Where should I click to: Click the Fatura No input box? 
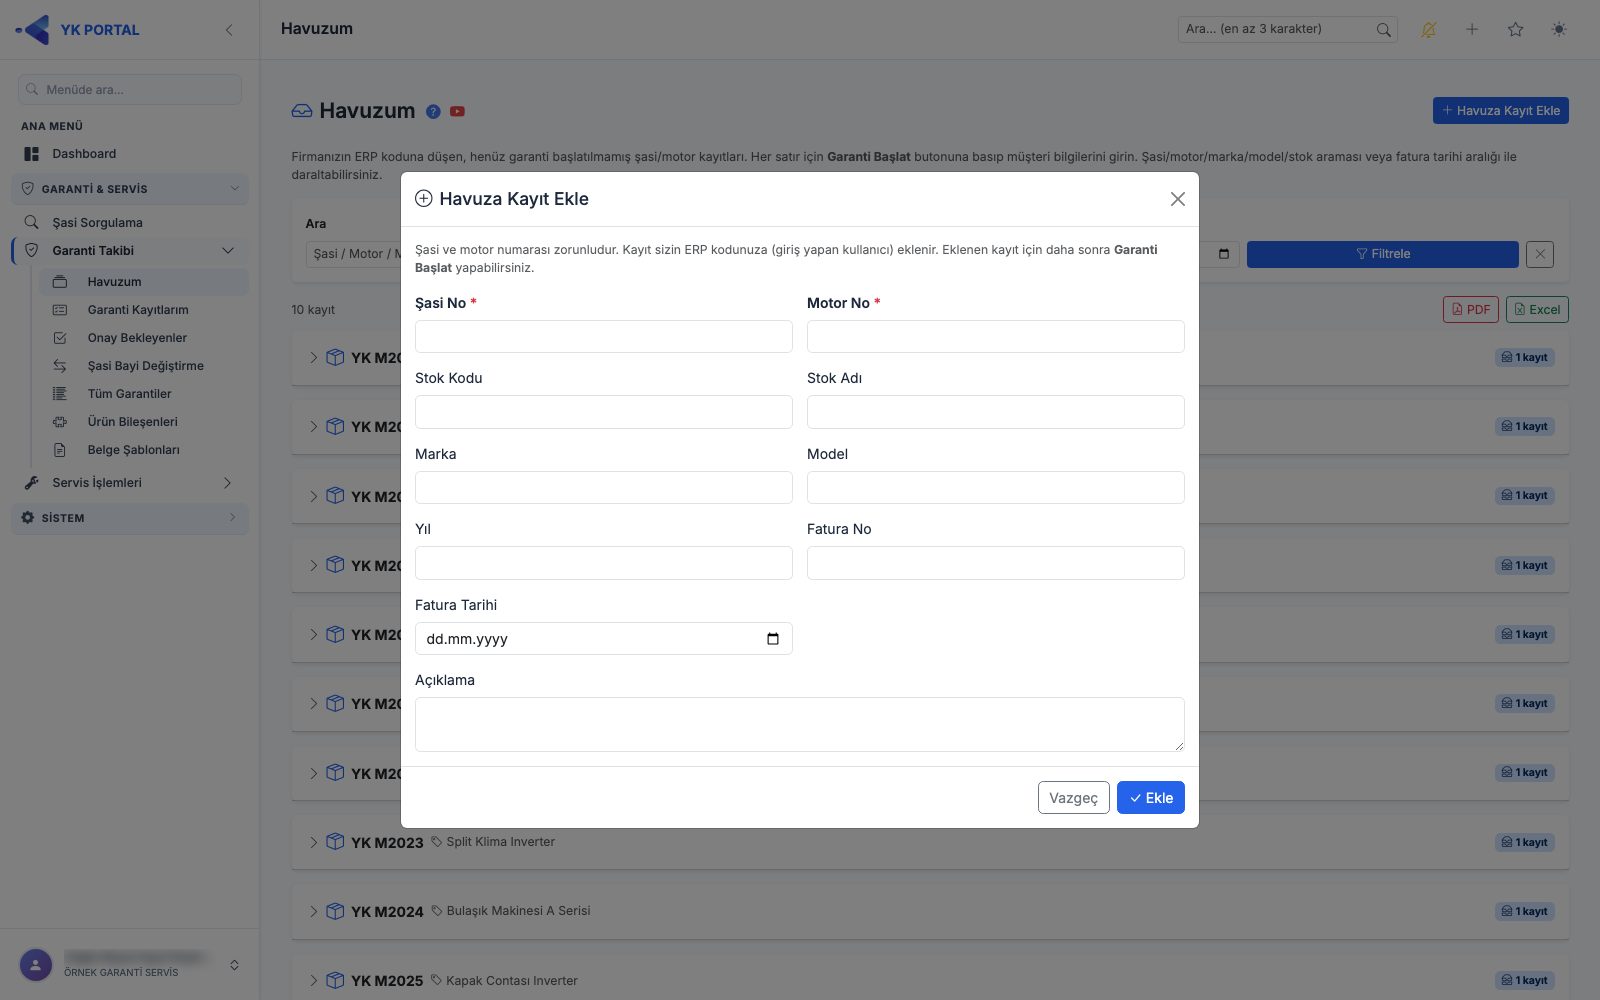click(x=995, y=563)
